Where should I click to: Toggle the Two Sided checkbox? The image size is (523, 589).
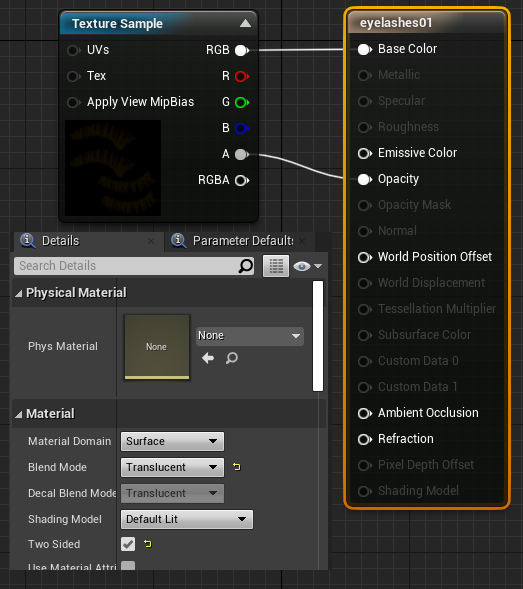coord(128,544)
